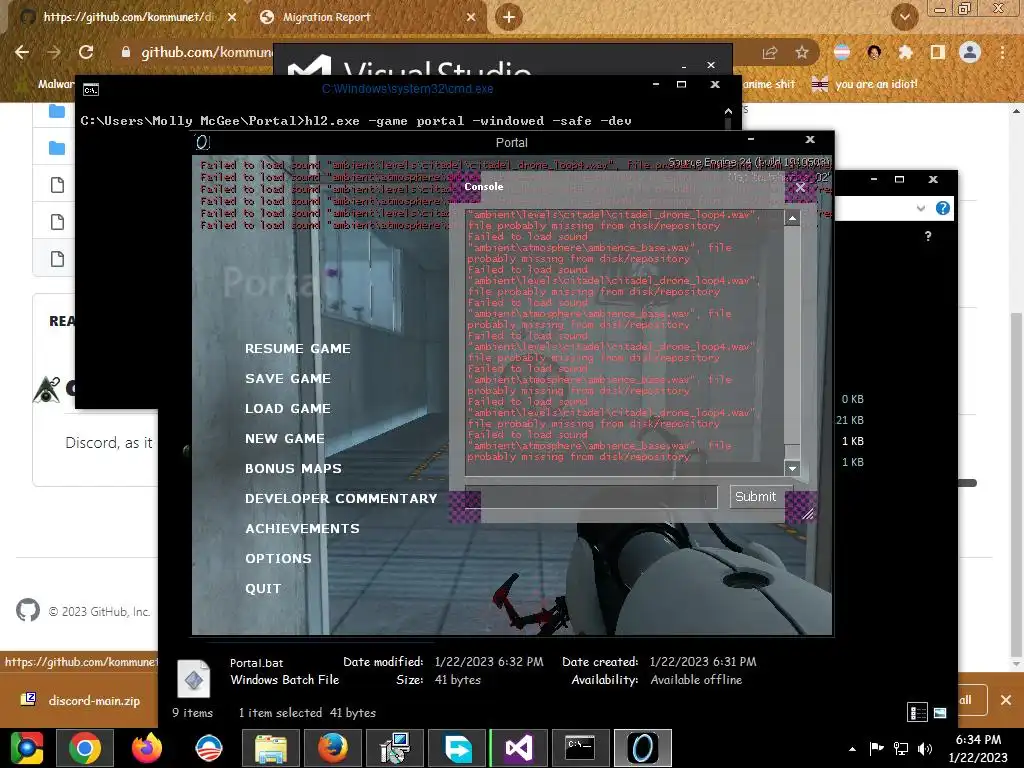Open Chrome from taskbar
The width and height of the screenshot is (1024, 768).
(85, 748)
